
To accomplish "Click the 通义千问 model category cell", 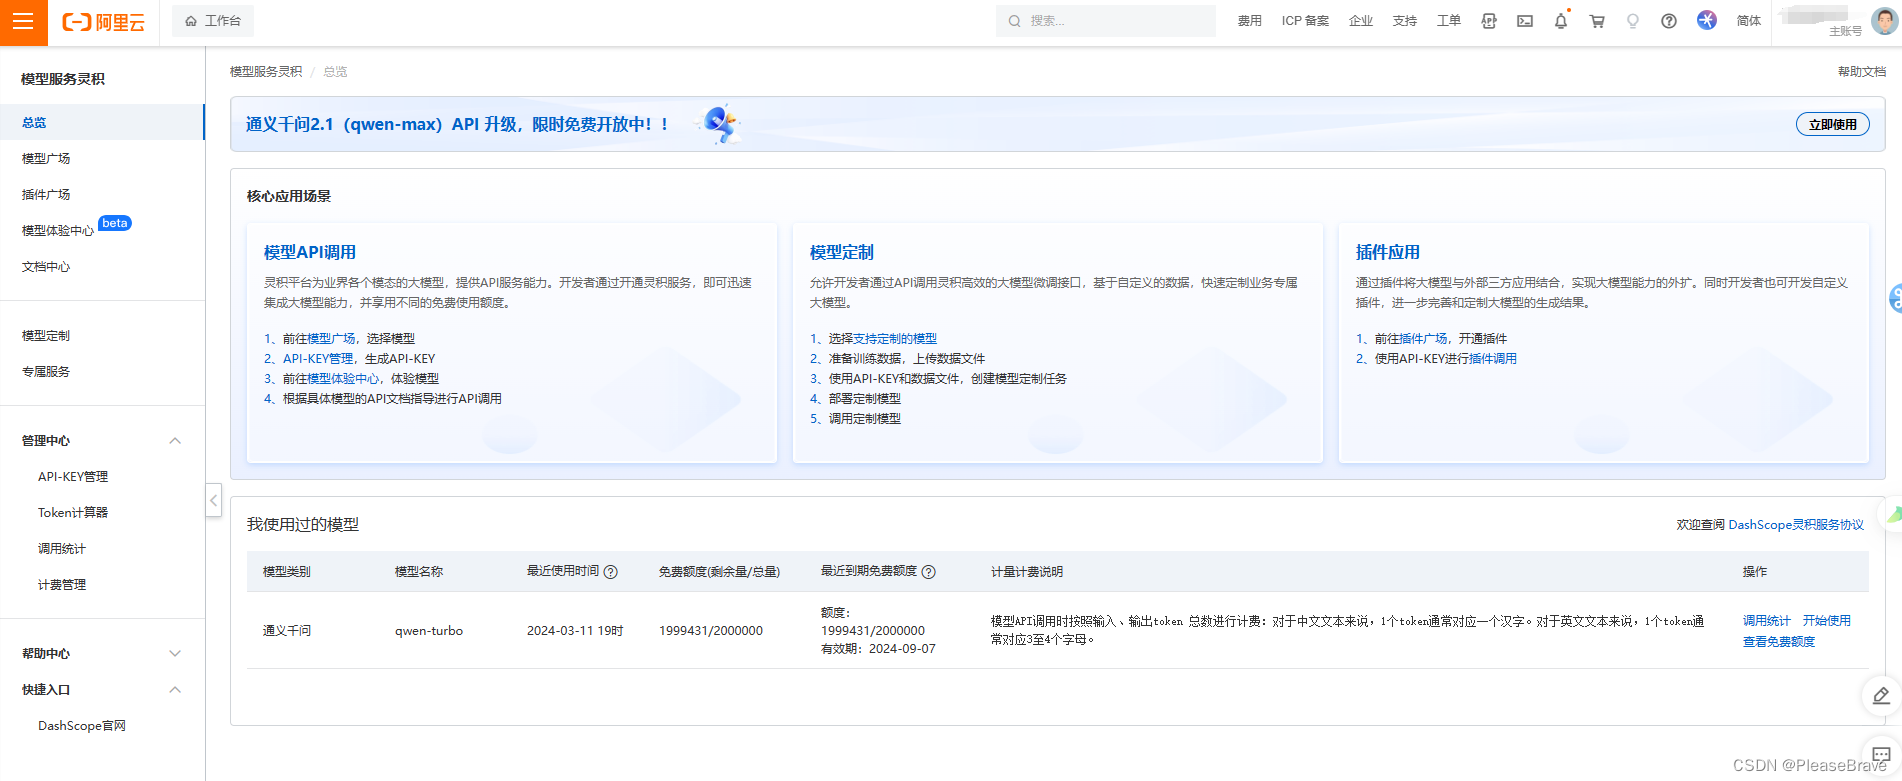I will coord(287,631).
